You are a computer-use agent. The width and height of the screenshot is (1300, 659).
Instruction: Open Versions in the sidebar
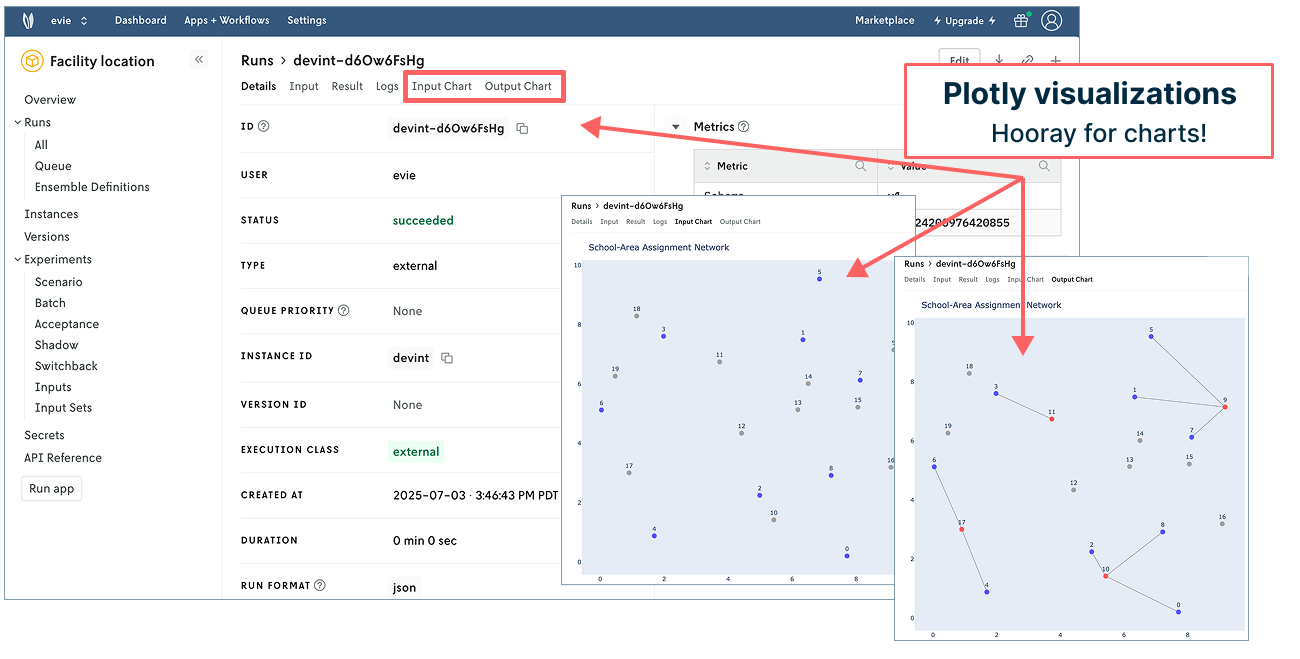tap(47, 237)
